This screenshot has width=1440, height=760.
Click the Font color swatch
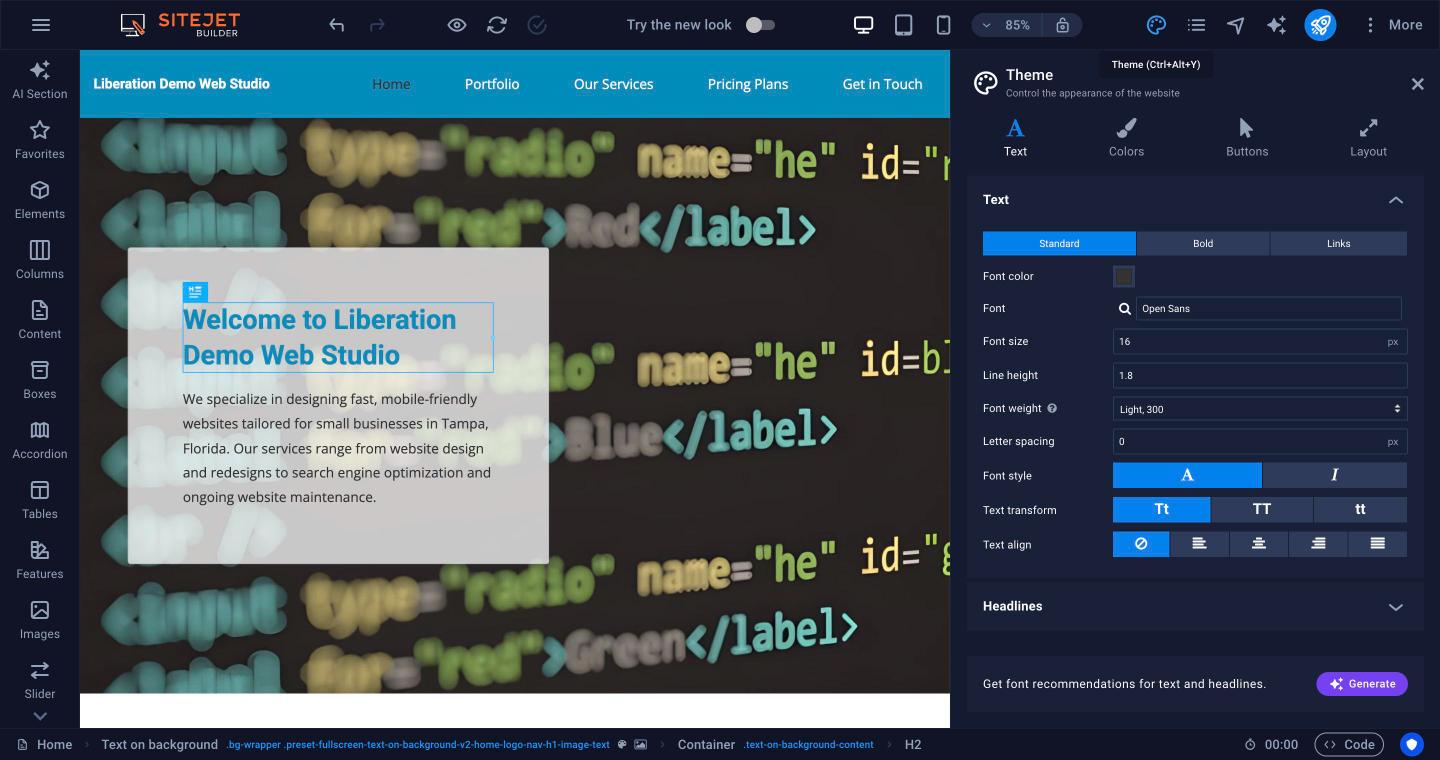1124,277
